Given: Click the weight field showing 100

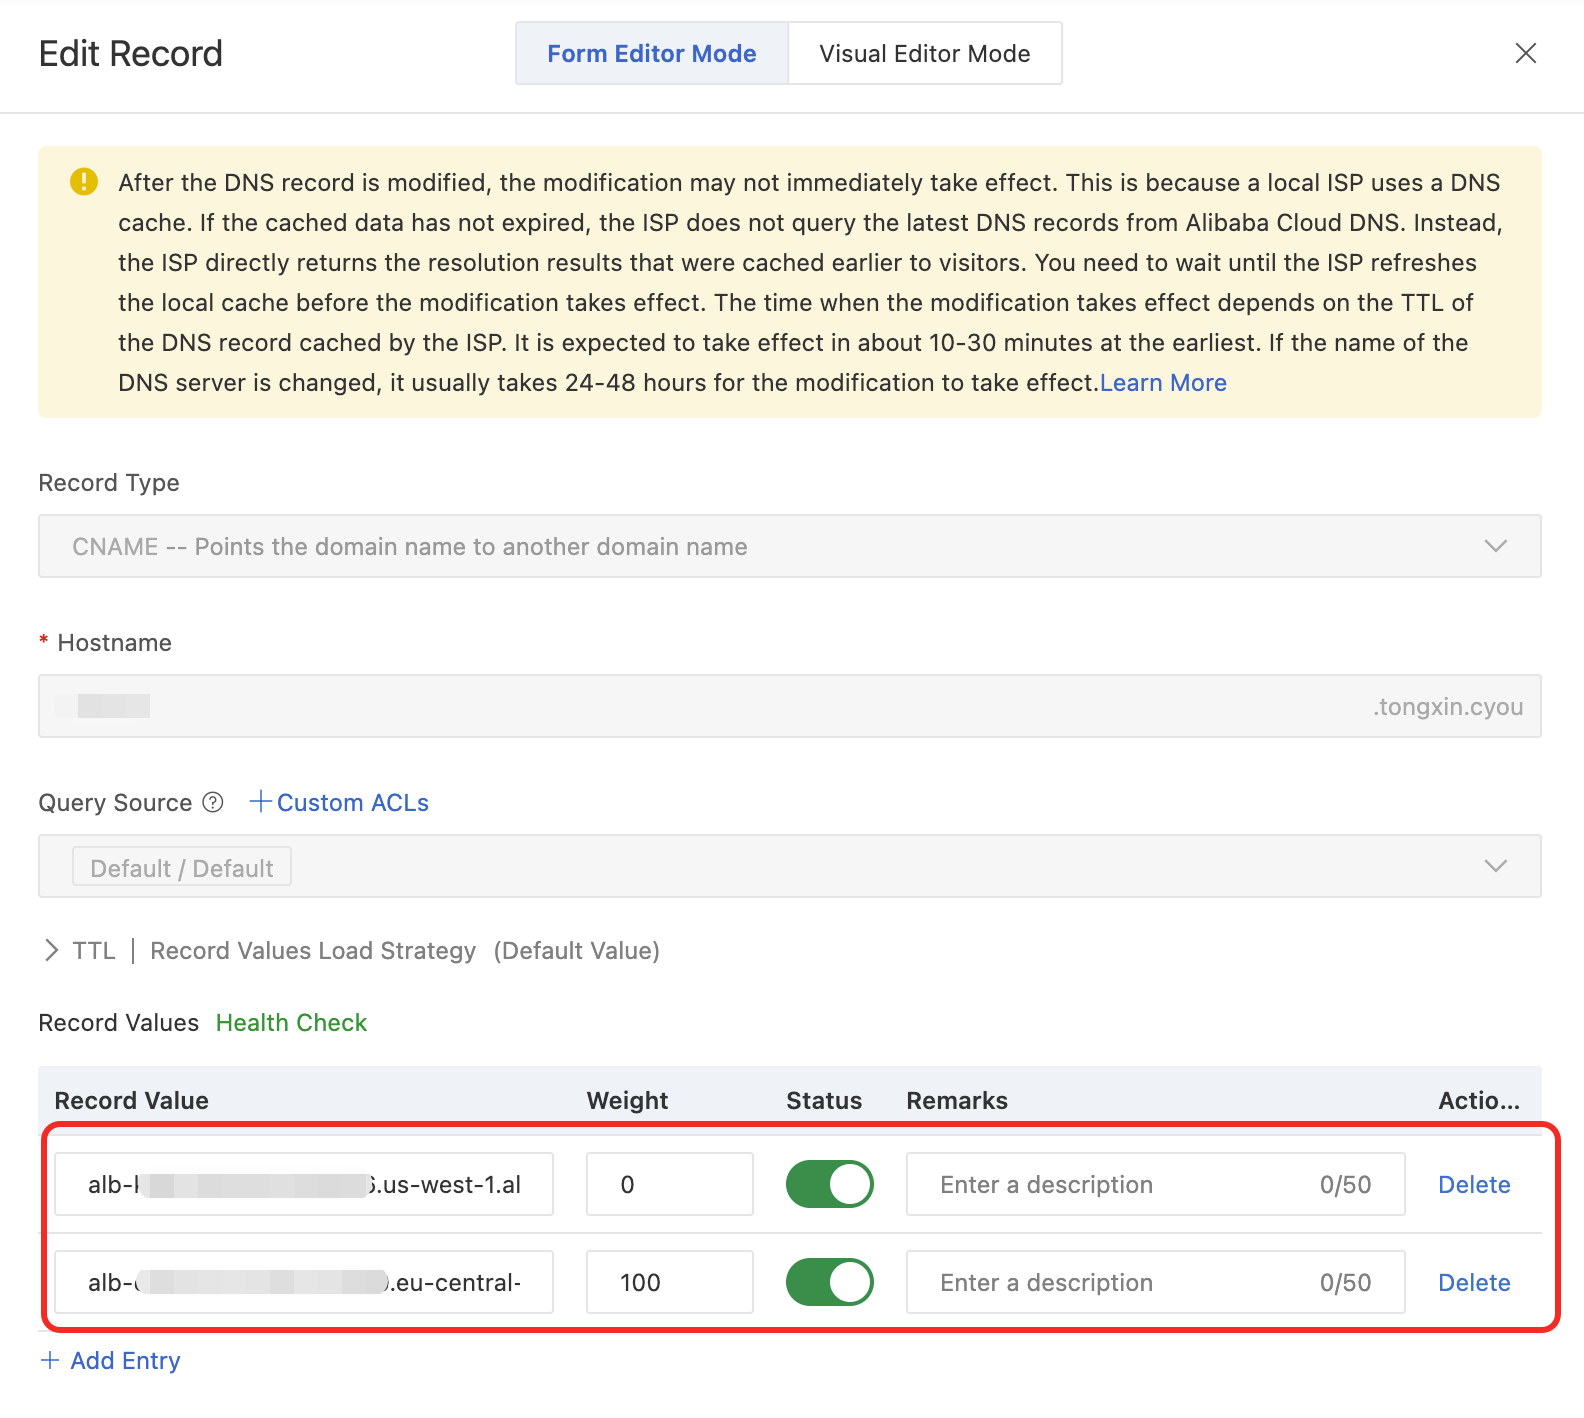Looking at the screenshot, I should (x=669, y=1282).
